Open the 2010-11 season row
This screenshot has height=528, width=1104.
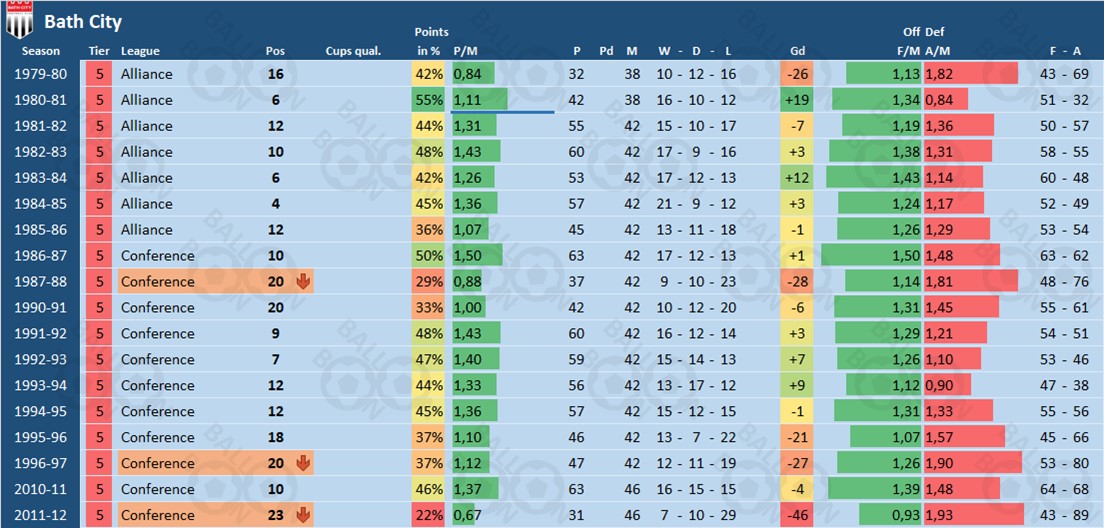point(42,490)
